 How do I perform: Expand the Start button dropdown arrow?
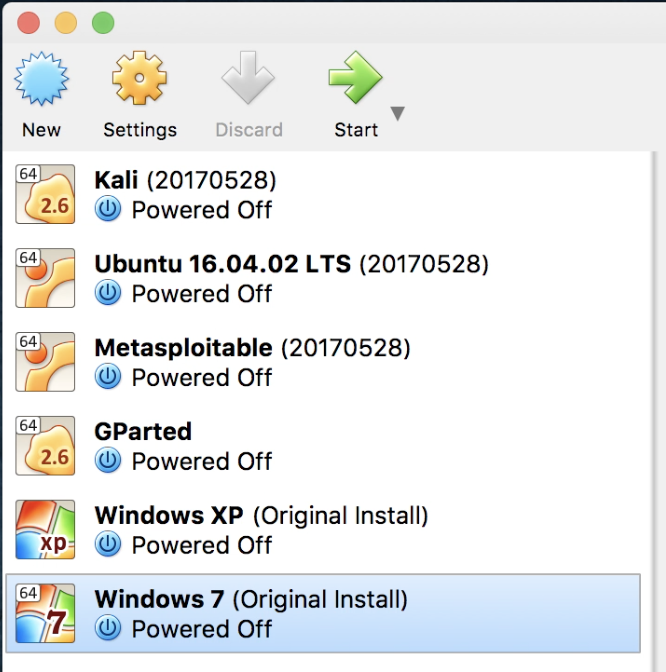point(398,113)
